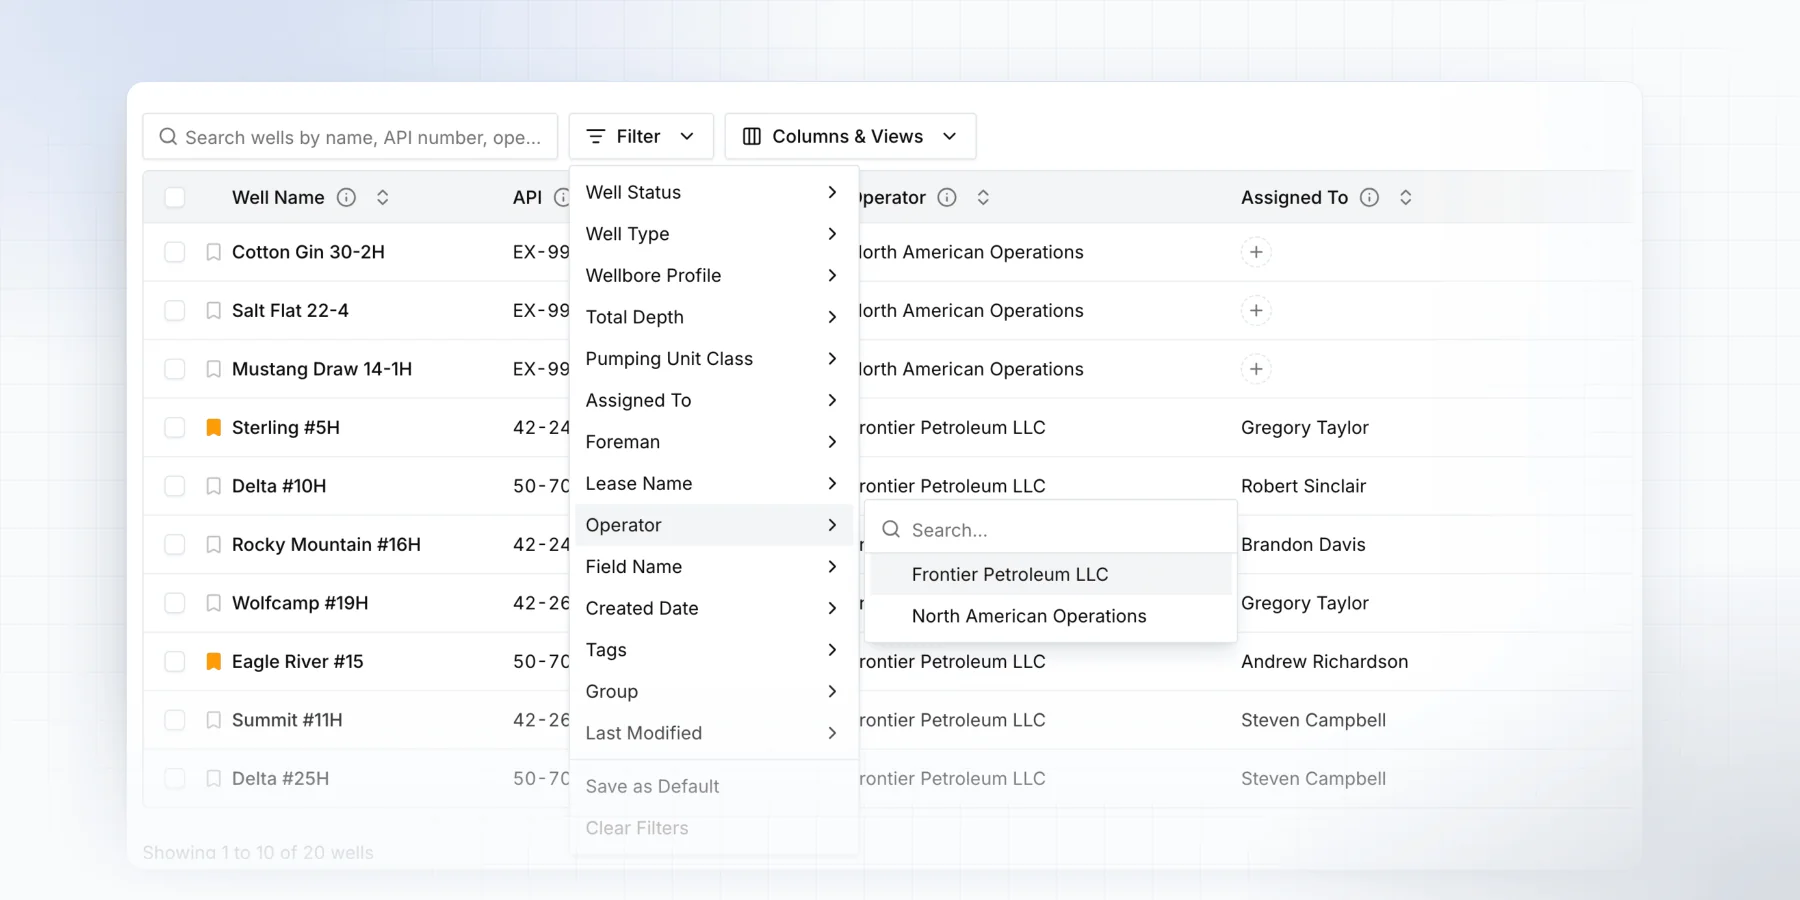Click the info icon beside Assigned To header
This screenshot has height=900, width=1800.
tap(1370, 198)
